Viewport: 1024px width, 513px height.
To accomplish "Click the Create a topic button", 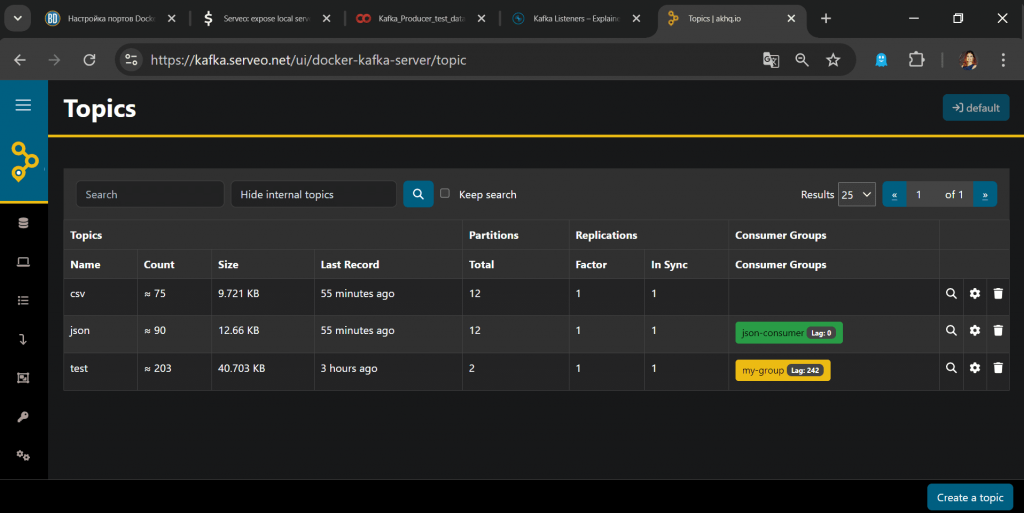I will coord(970,497).
